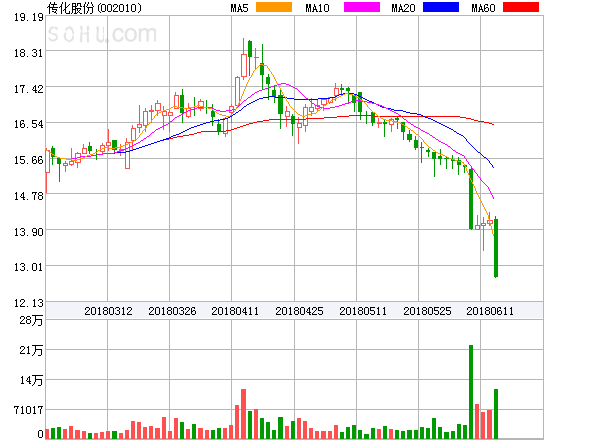Click the 15.66 price axis label
Screen dimensions: 600x440
tap(29, 160)
